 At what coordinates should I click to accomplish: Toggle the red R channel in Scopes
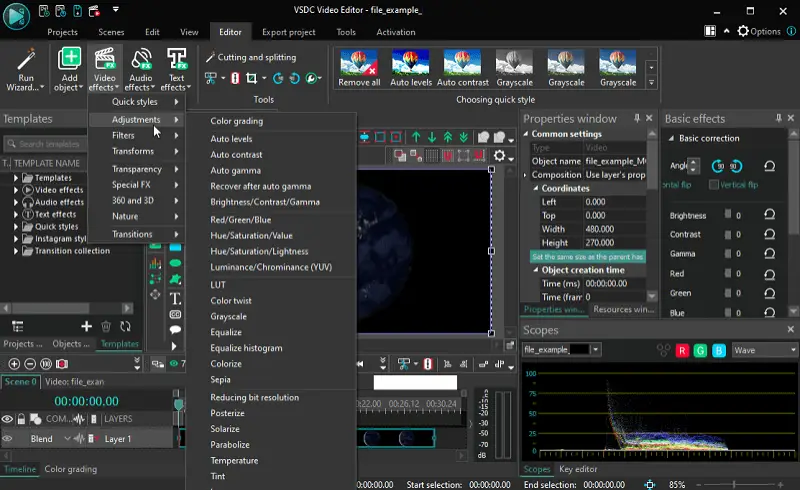pos(682,350)
